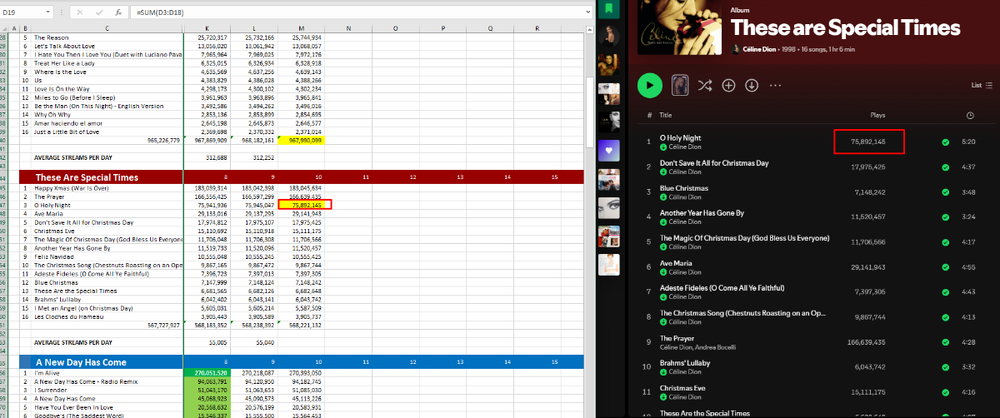The height and width of the screenshot is (418, 1000).
Task: Open Insert Function fx button
Action: (118, 12)
